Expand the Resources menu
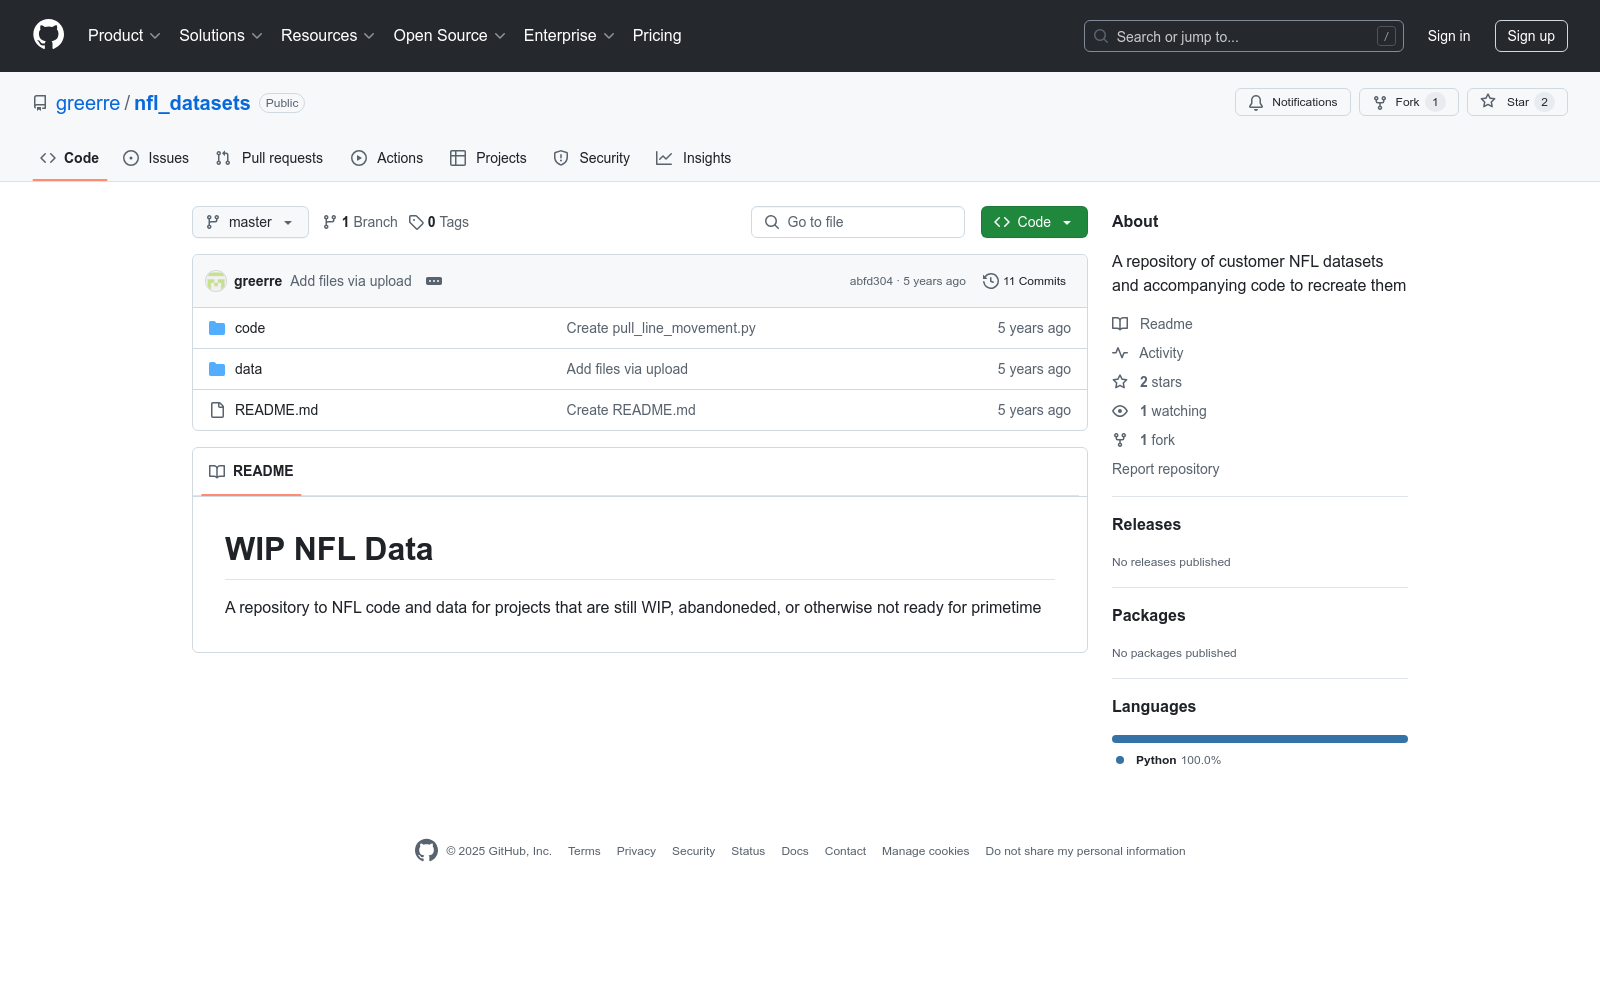 (x=328, y=35)
